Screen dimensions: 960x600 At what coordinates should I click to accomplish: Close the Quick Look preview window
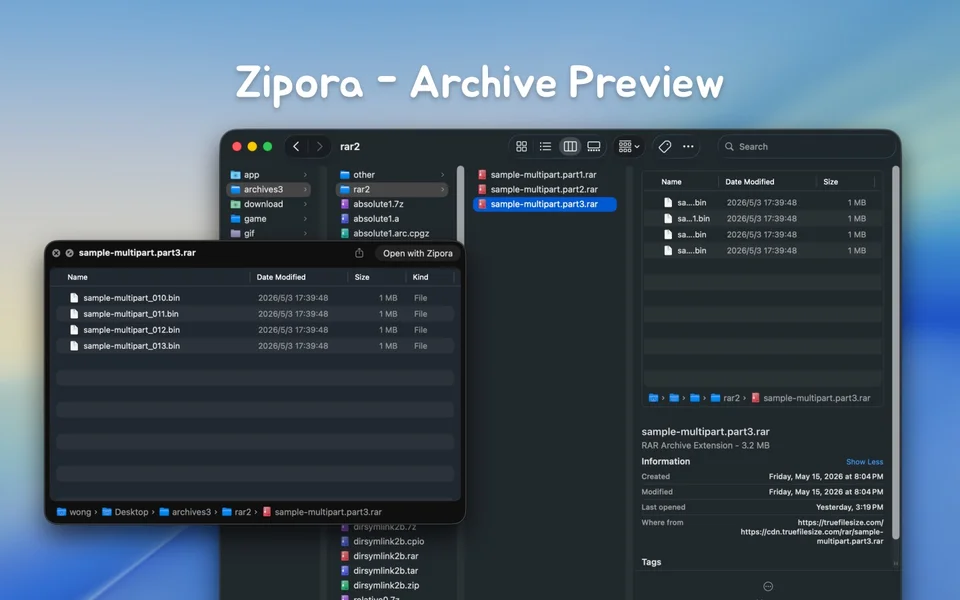point(56,253)
